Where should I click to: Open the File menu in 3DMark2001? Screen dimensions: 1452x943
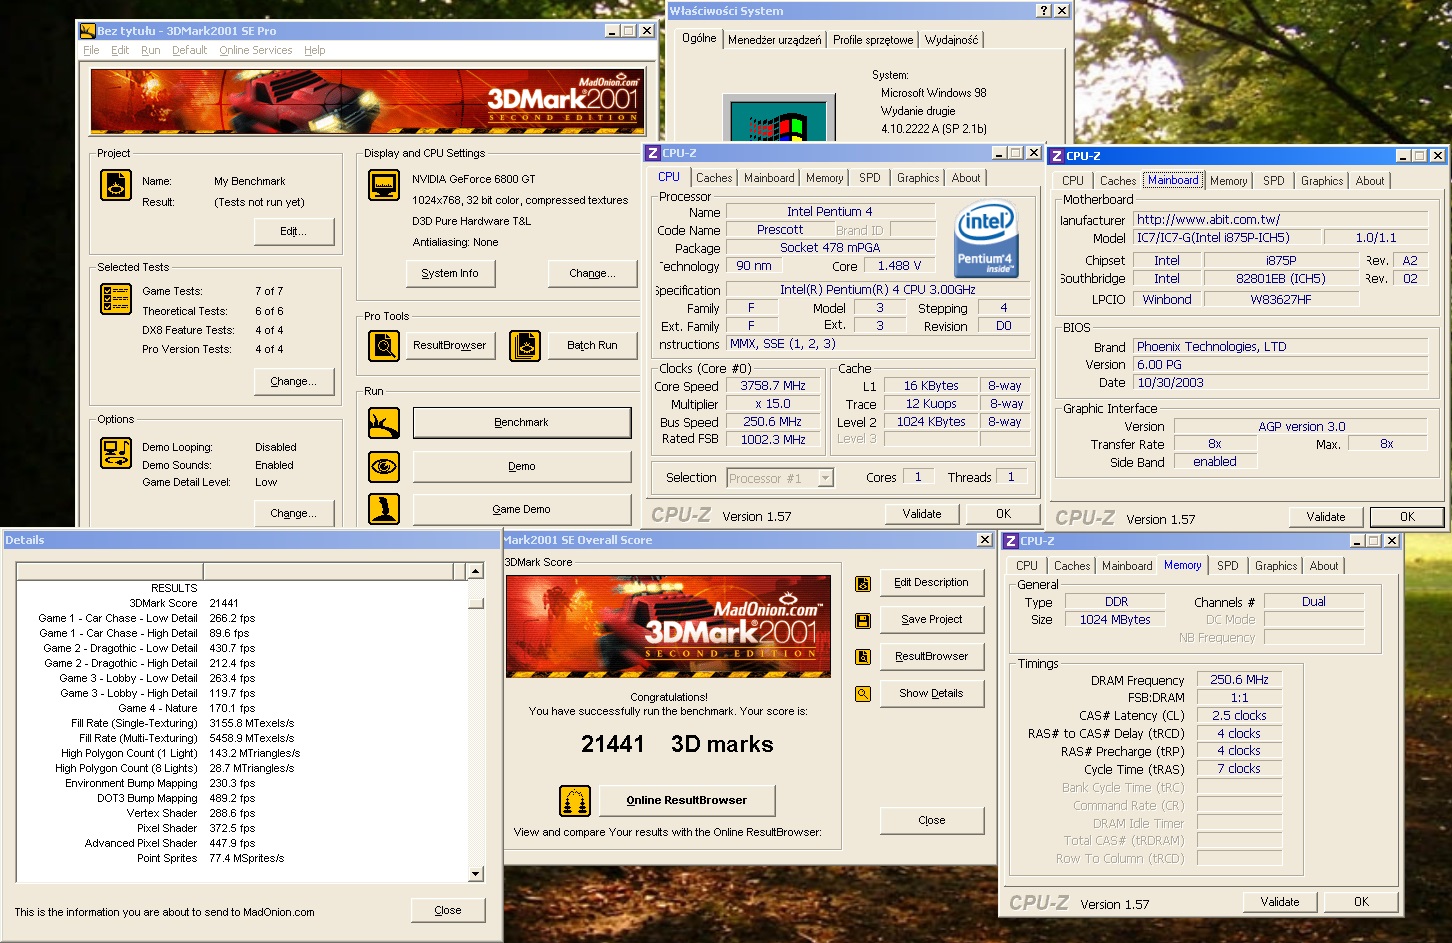point(91,50)
